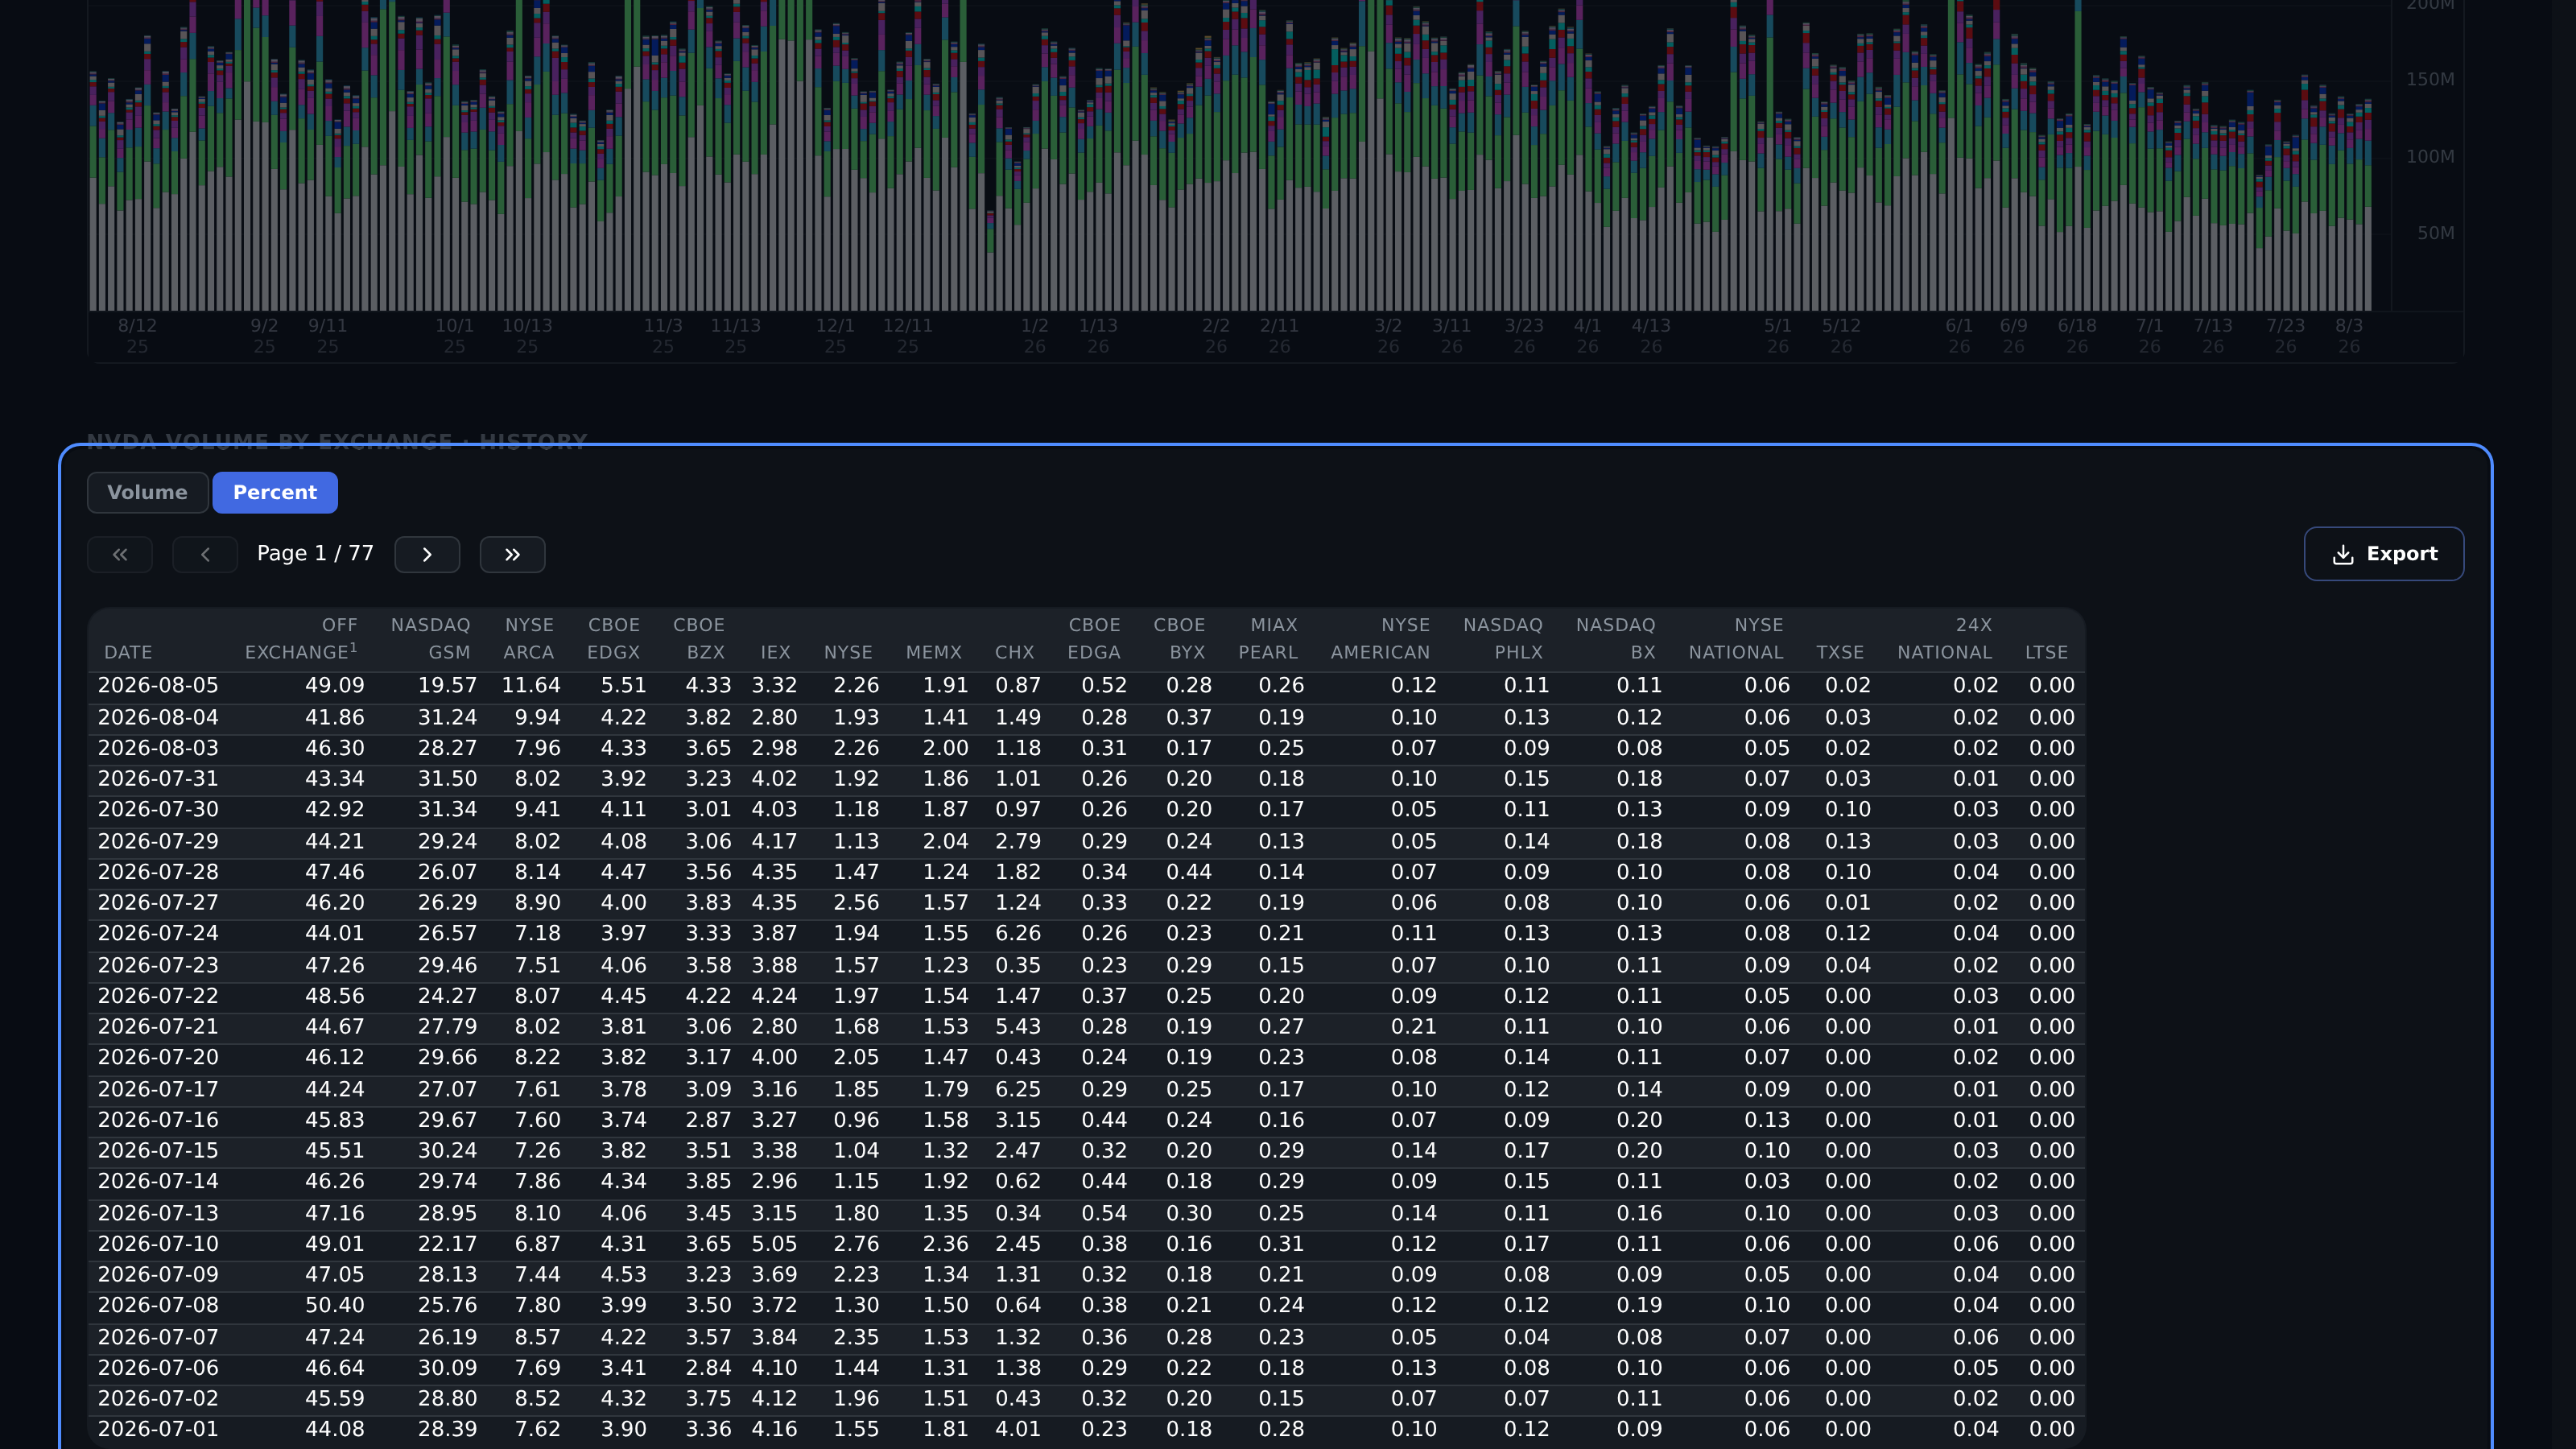
Task: Go to the first page of results
Action: pos(120,554)
